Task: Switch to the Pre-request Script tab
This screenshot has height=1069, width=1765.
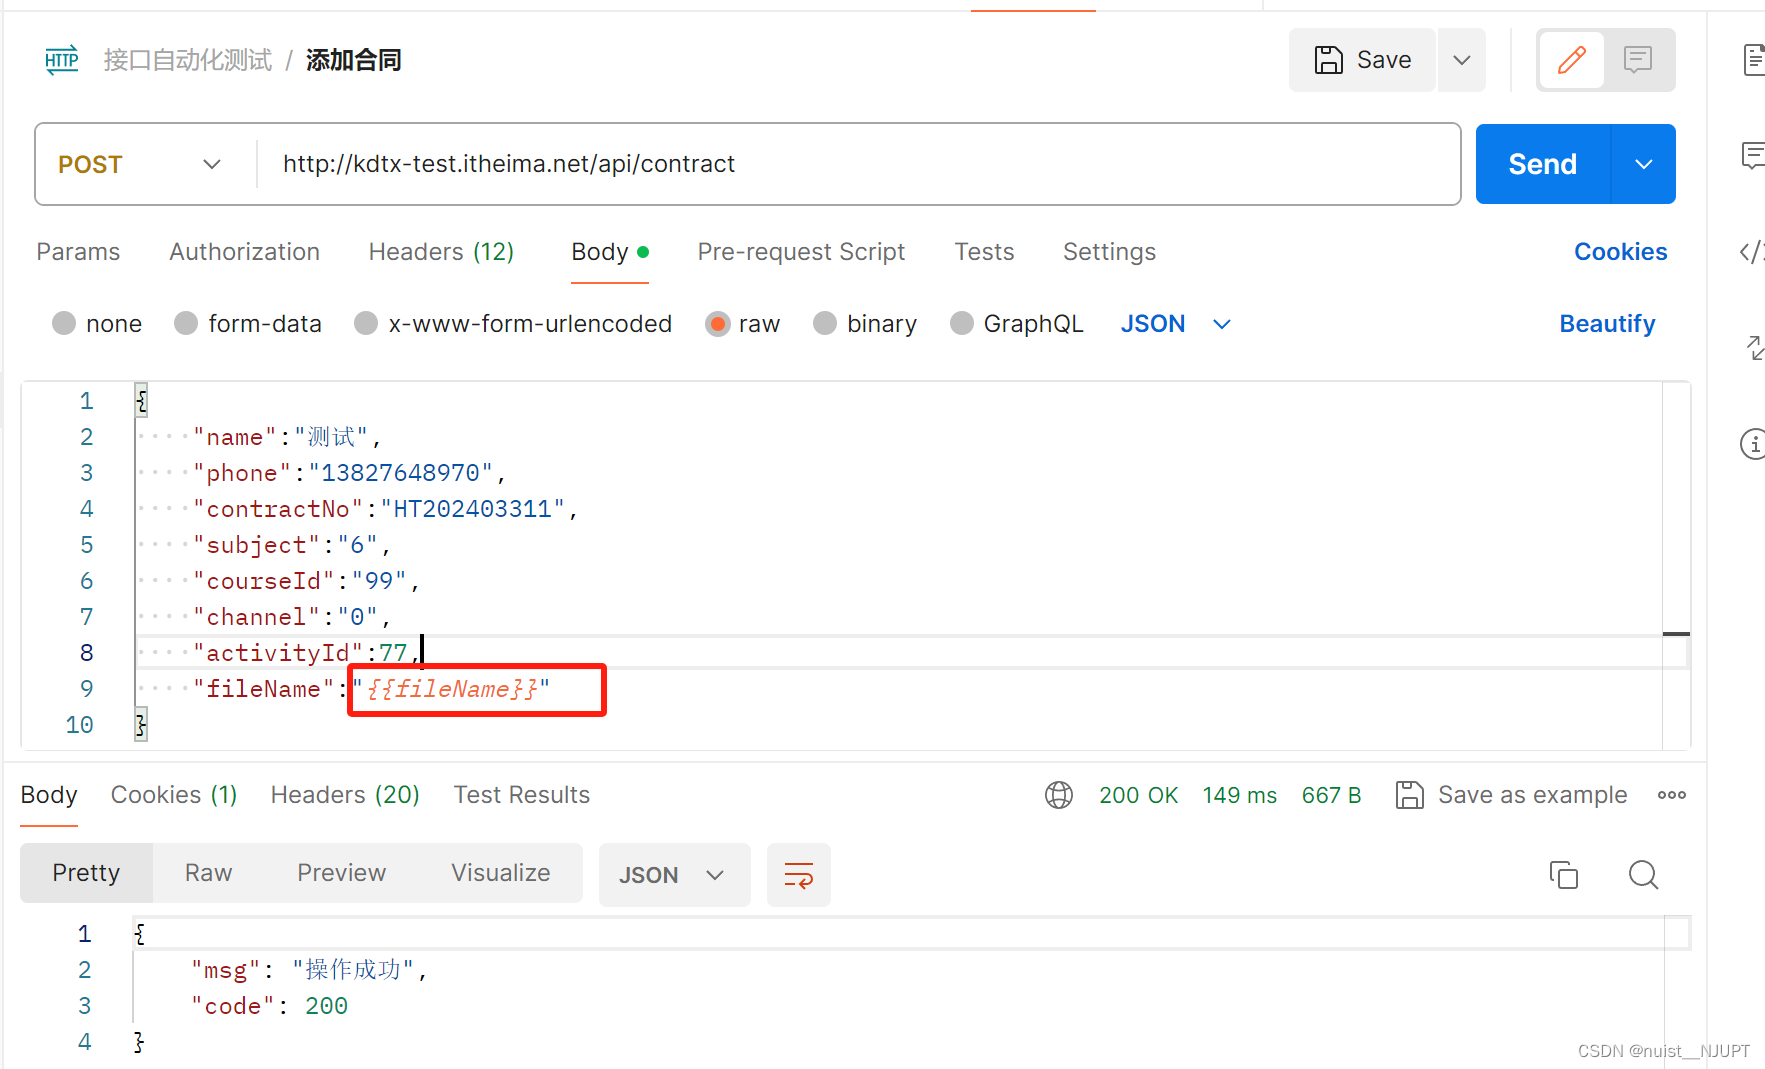Action: pyautogui.click(x=801, y=252)
